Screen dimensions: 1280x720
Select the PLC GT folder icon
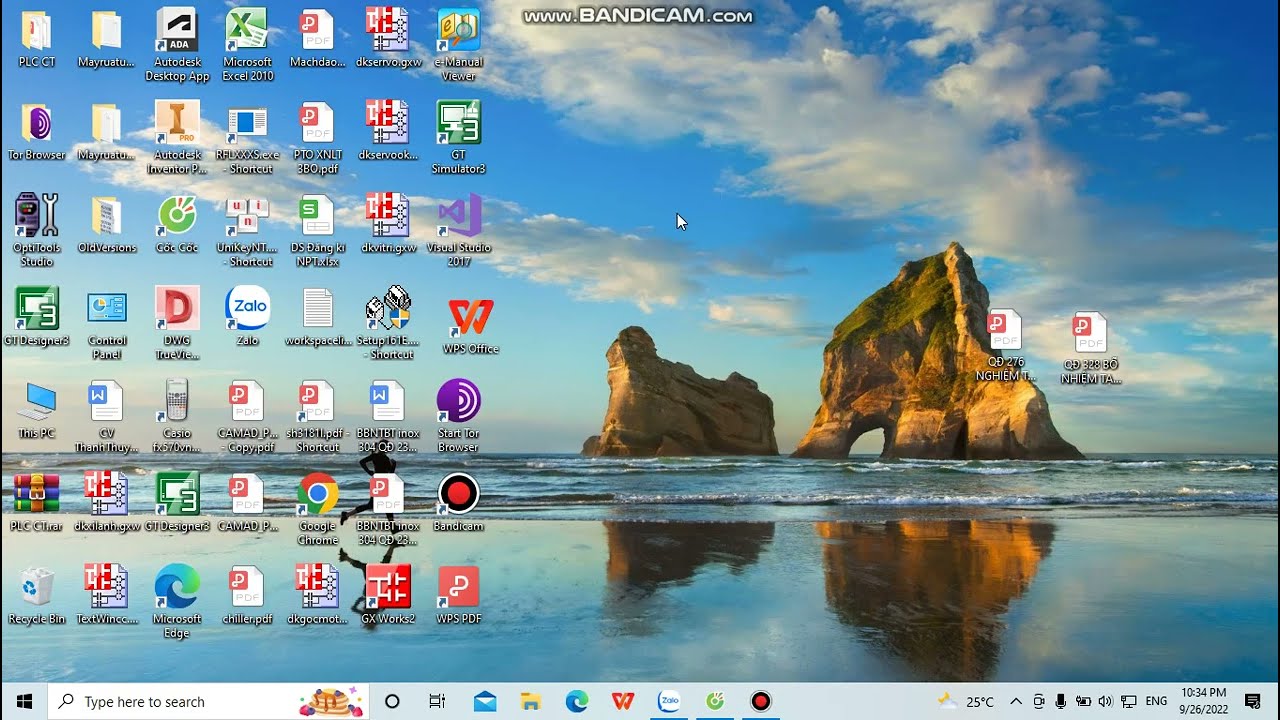point(37,37)
